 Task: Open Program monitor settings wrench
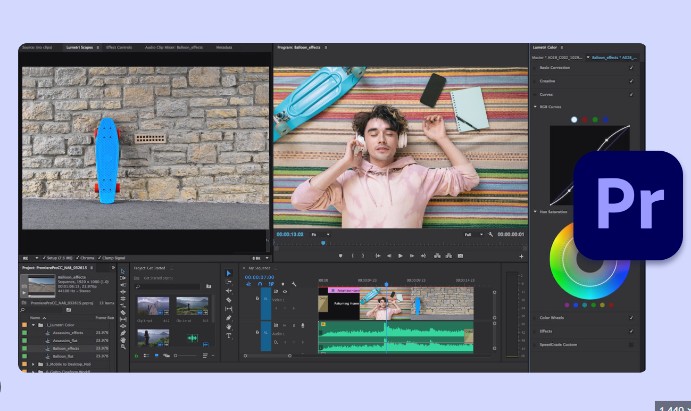[x=491, y=235]
